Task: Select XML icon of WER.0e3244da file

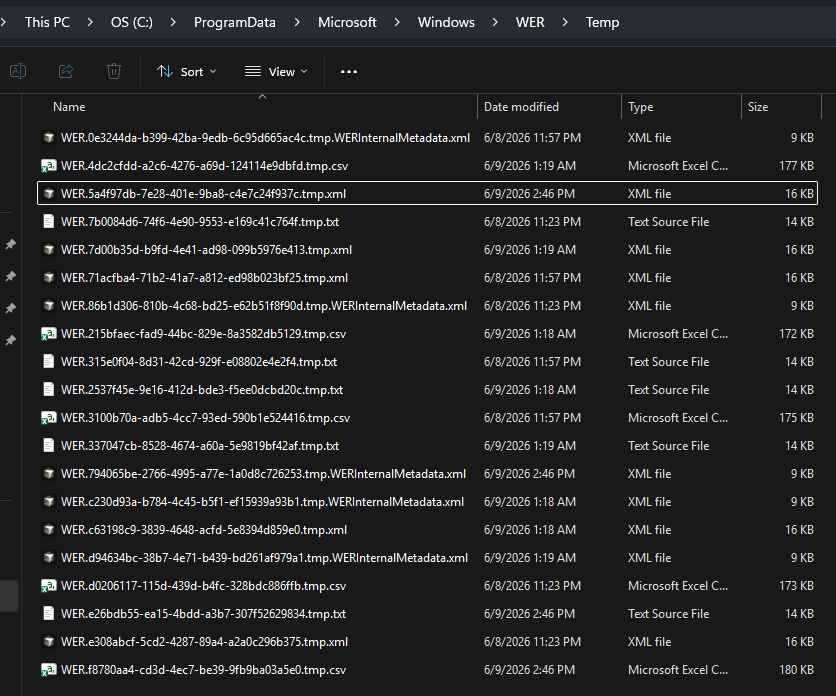Action: 49,138
